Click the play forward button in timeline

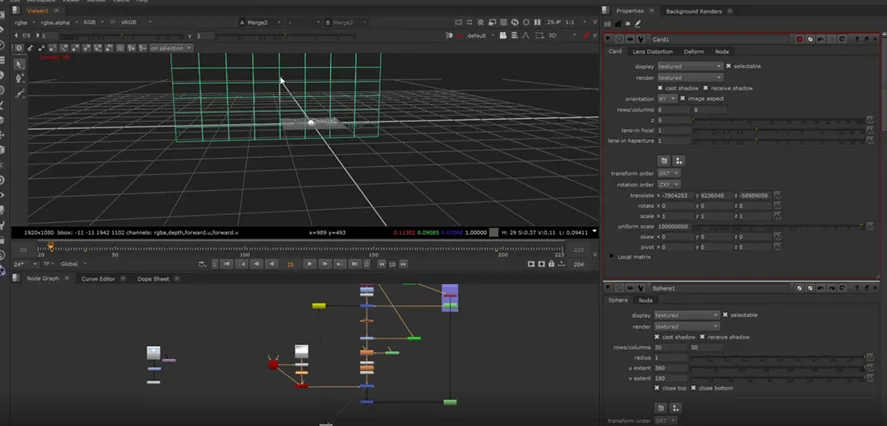point(309,264)
